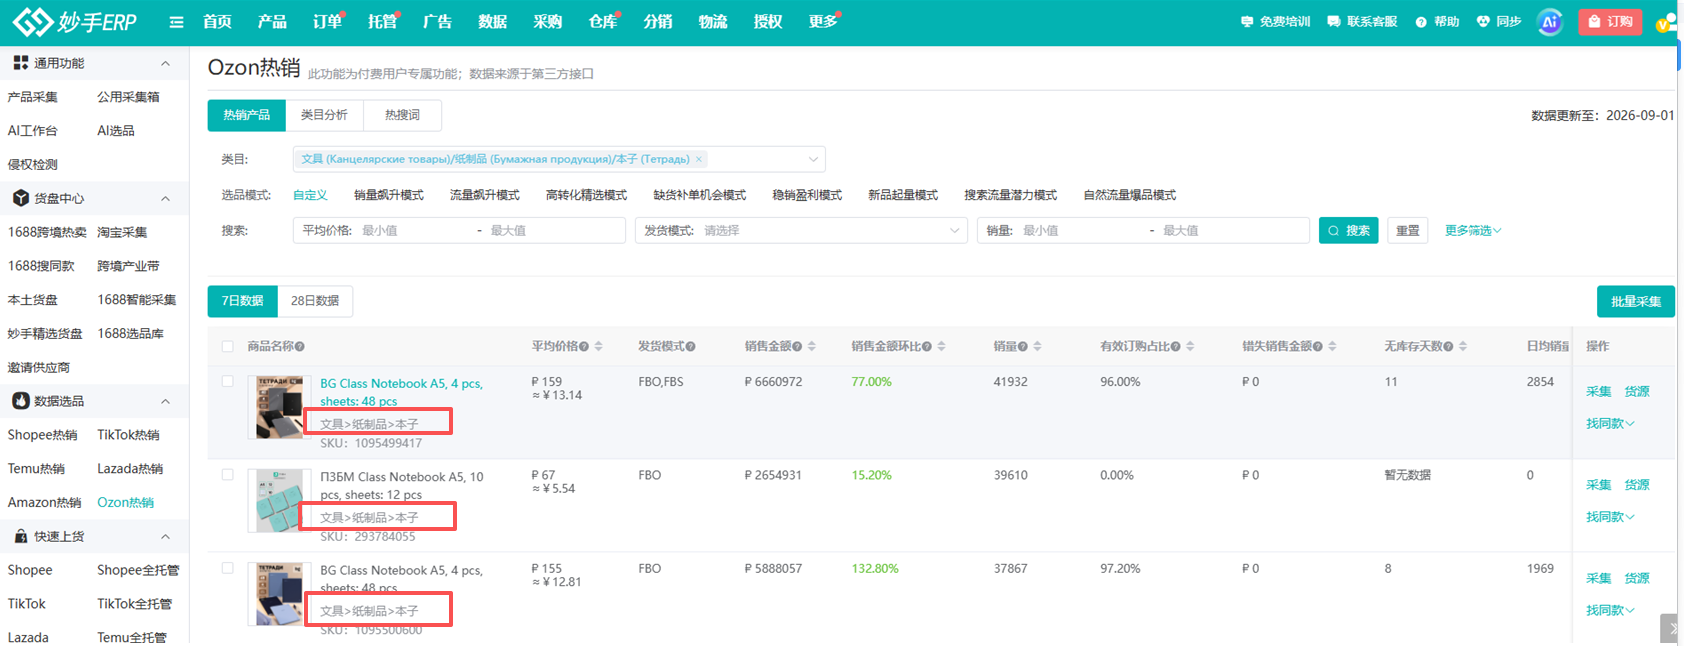
Task: Open 1688智能采集 in sidebar
Action: [137, 300]
